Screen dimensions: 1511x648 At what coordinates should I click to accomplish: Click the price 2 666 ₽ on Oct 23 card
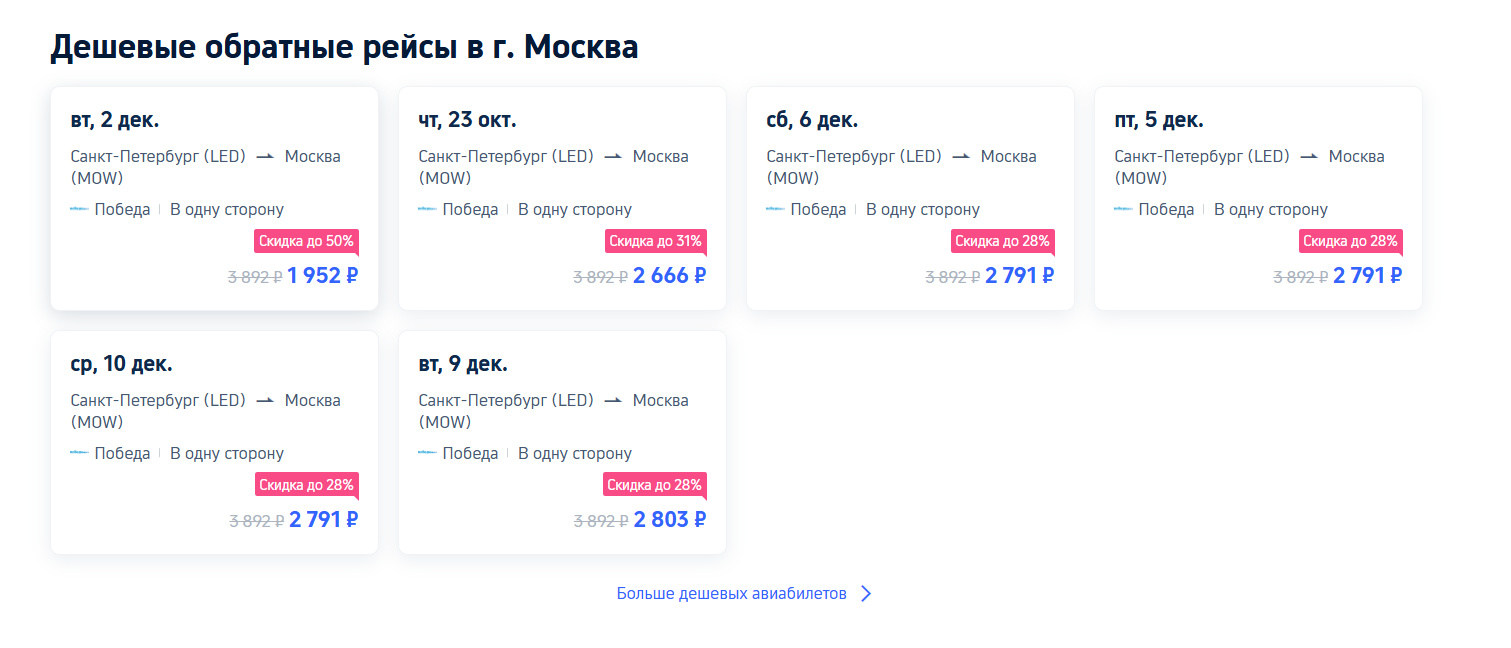click(668, 275)
